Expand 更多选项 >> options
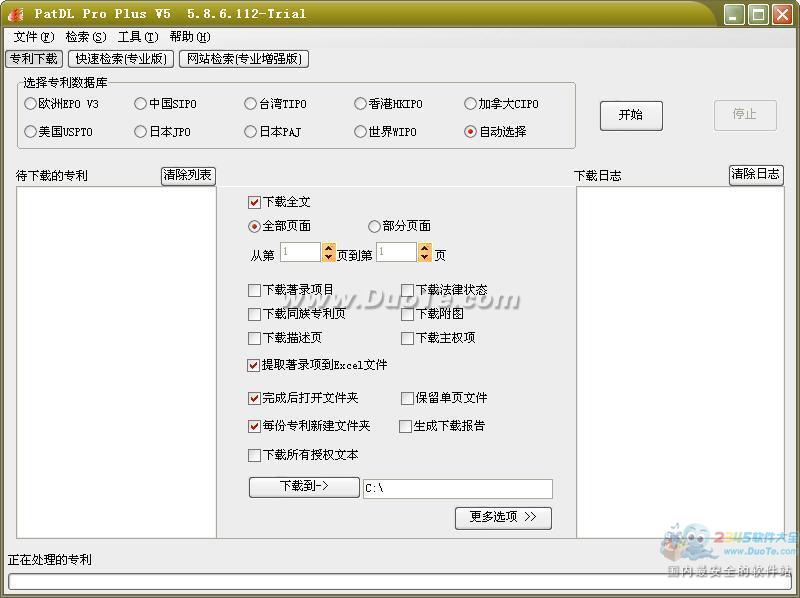 pos(503,517)
